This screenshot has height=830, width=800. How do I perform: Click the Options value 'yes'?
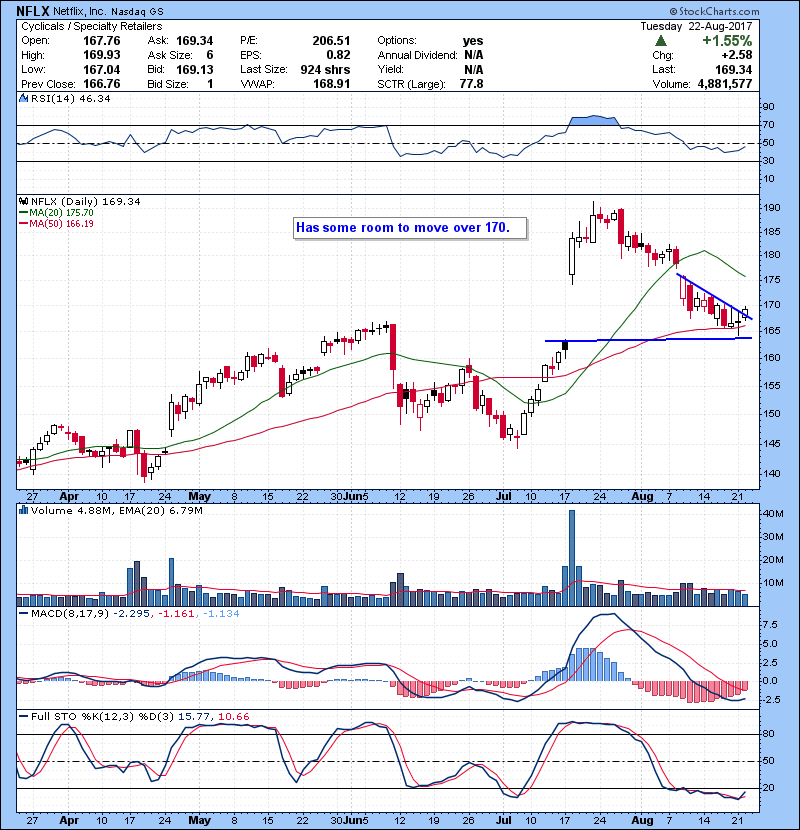[473, 41]
